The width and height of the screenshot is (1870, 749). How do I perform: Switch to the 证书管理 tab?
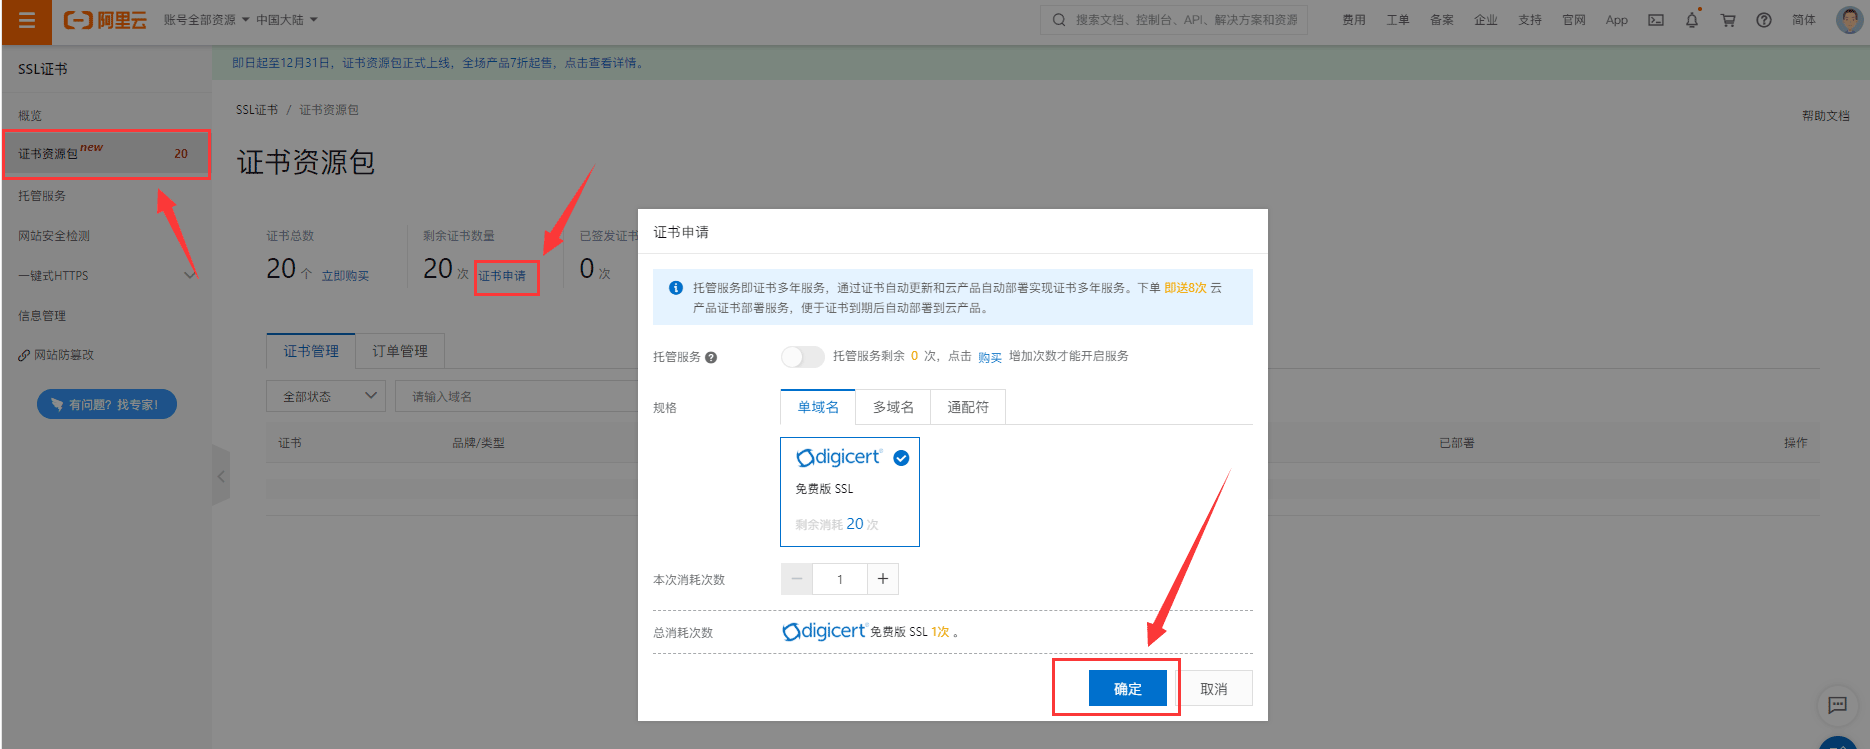[311, 351]
